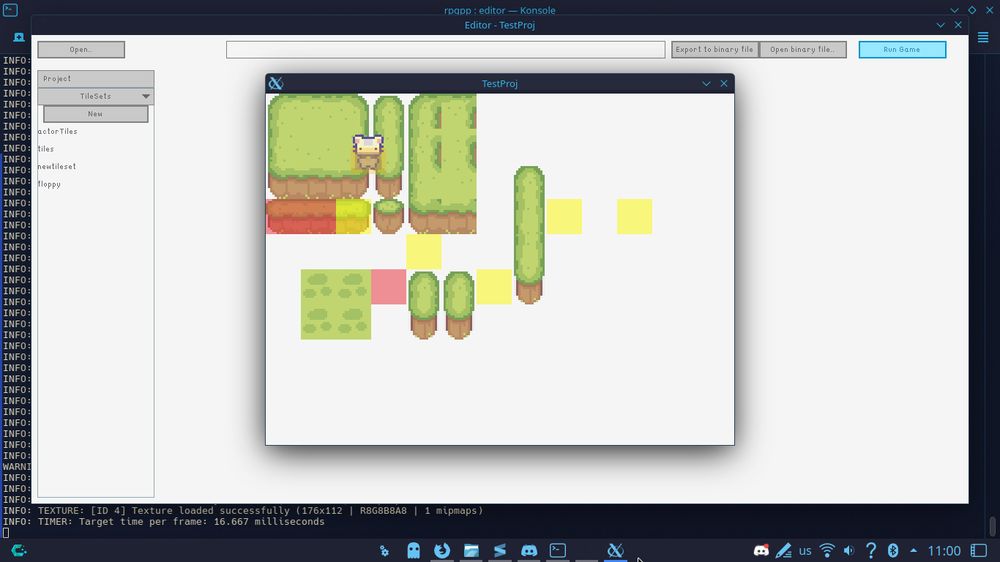Click the red-tinted tile area in TestProj

[x=301, y=216]
